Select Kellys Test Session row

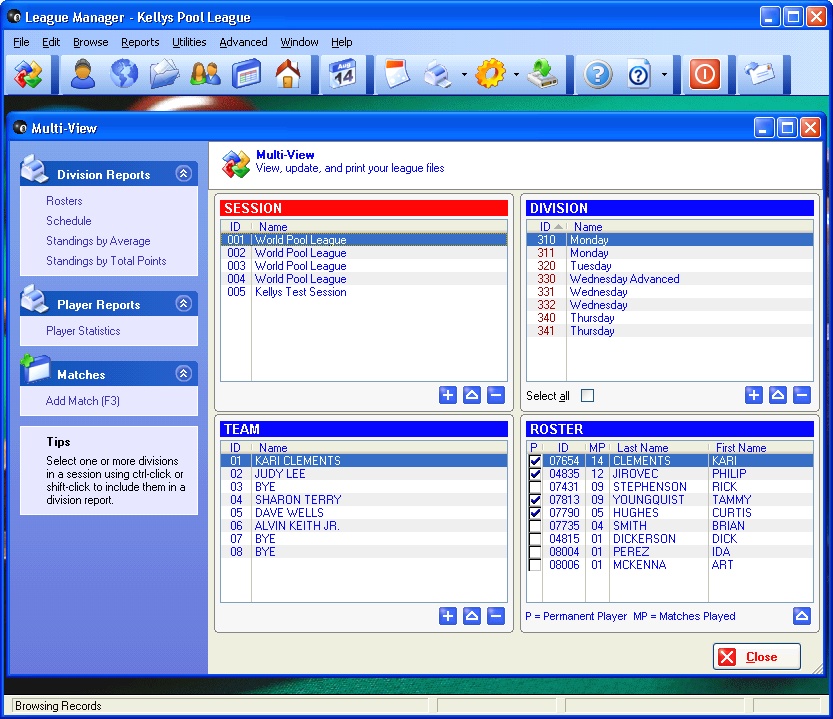click(300, 292)
